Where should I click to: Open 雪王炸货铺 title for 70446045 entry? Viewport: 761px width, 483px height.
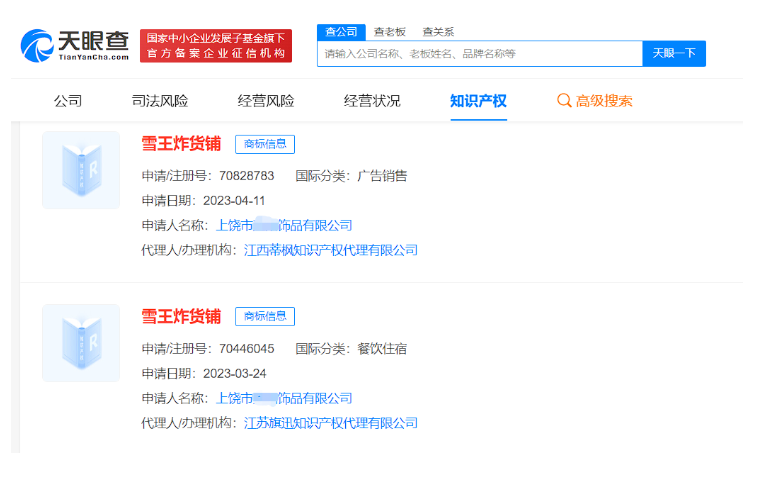click(181, 316)
